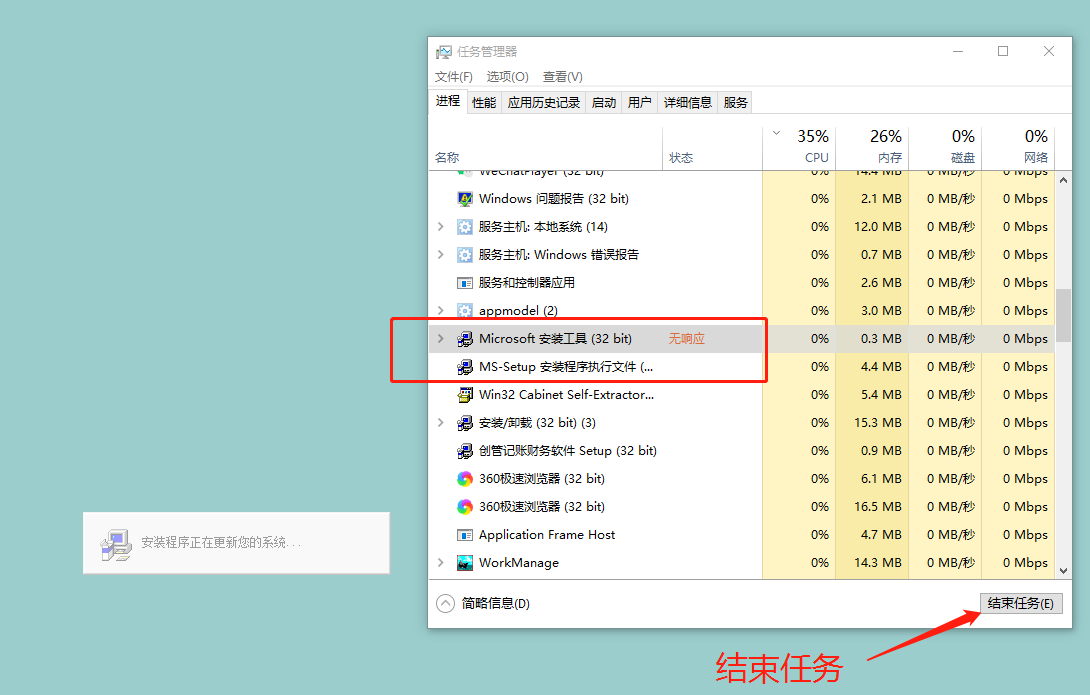Switch to the 详细信息 tab

click(x=688, y=102)
